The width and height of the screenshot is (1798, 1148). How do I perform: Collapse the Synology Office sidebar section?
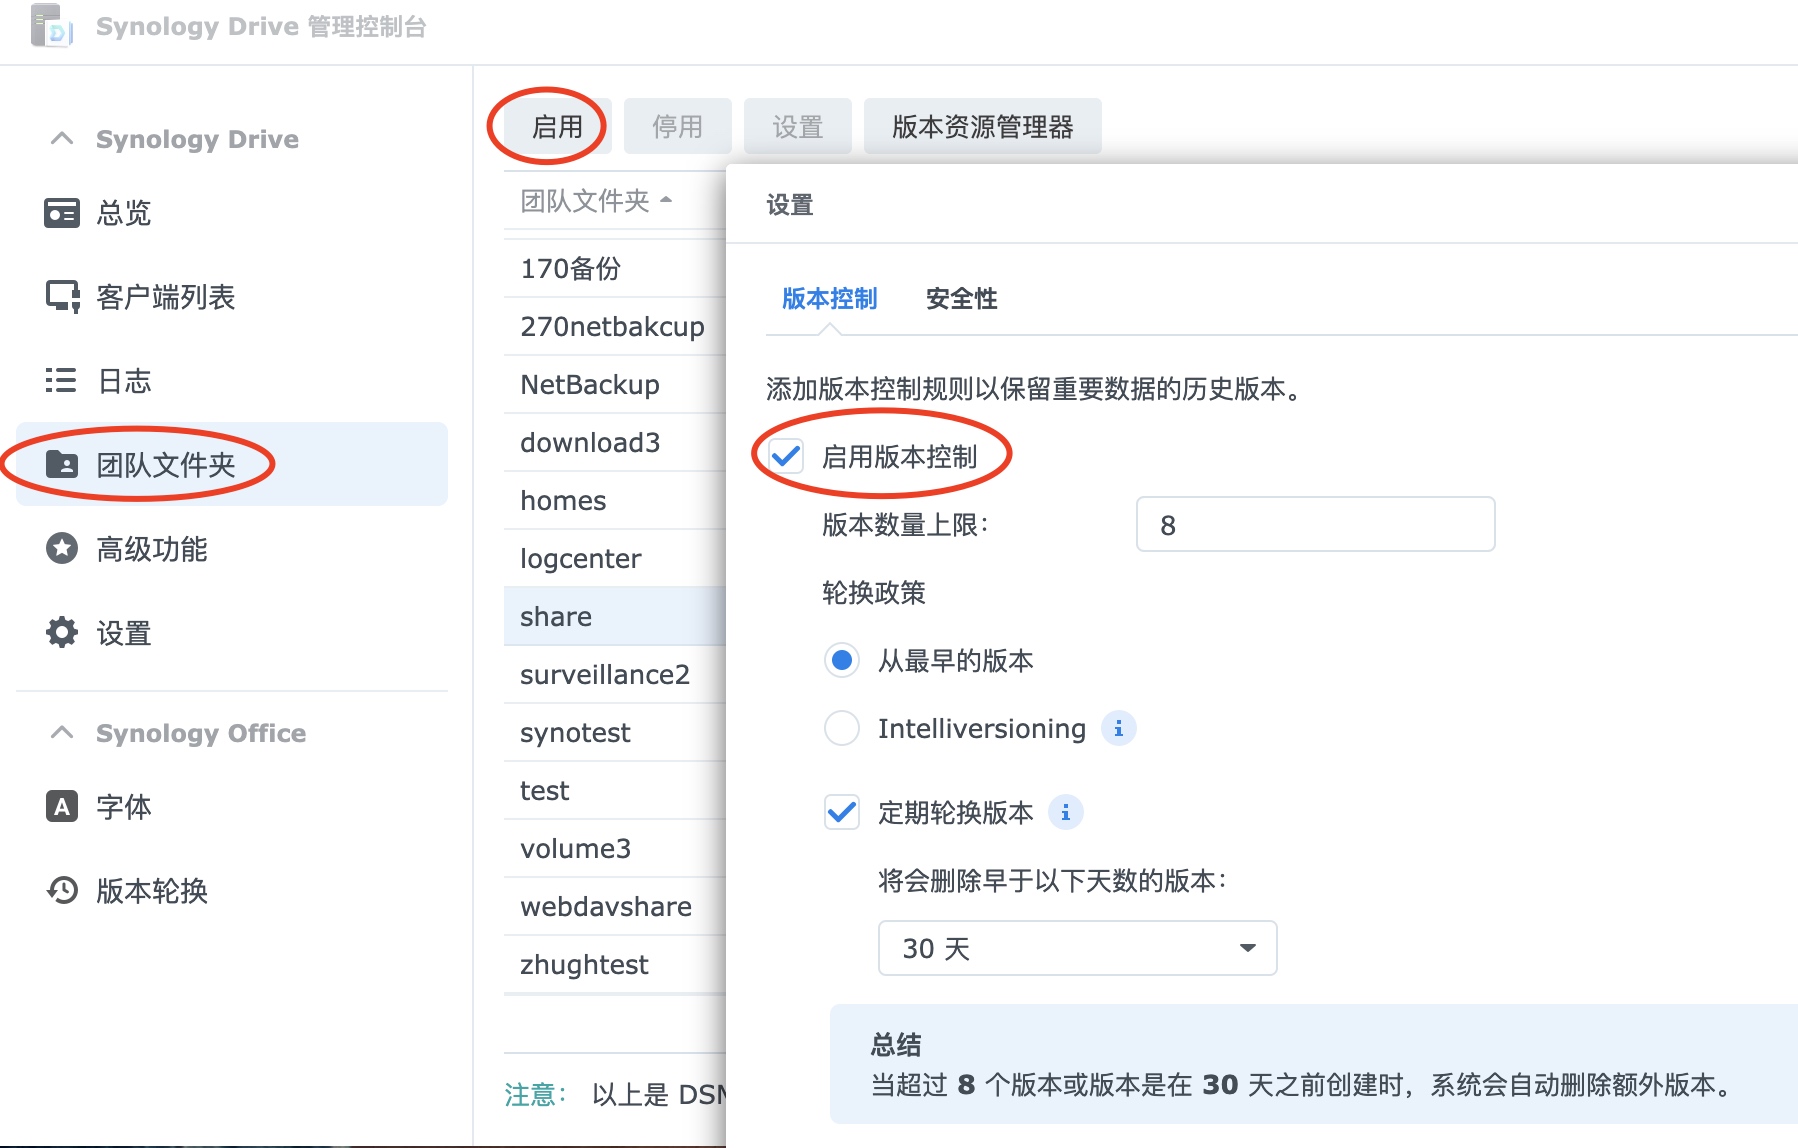[62, 732]
